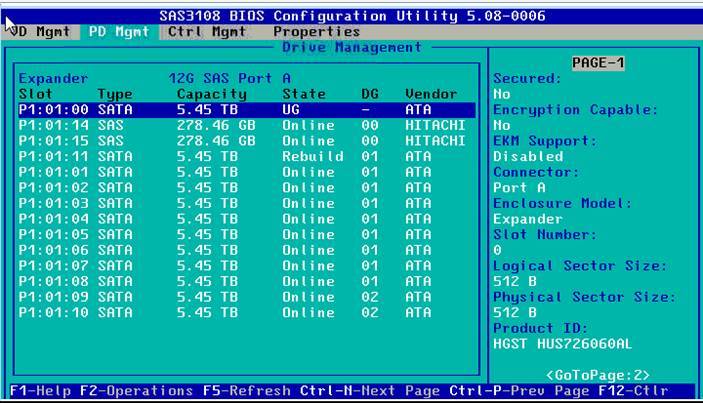
Task: Click the UG state of P1:01:00
Action: tap(291, 110)
